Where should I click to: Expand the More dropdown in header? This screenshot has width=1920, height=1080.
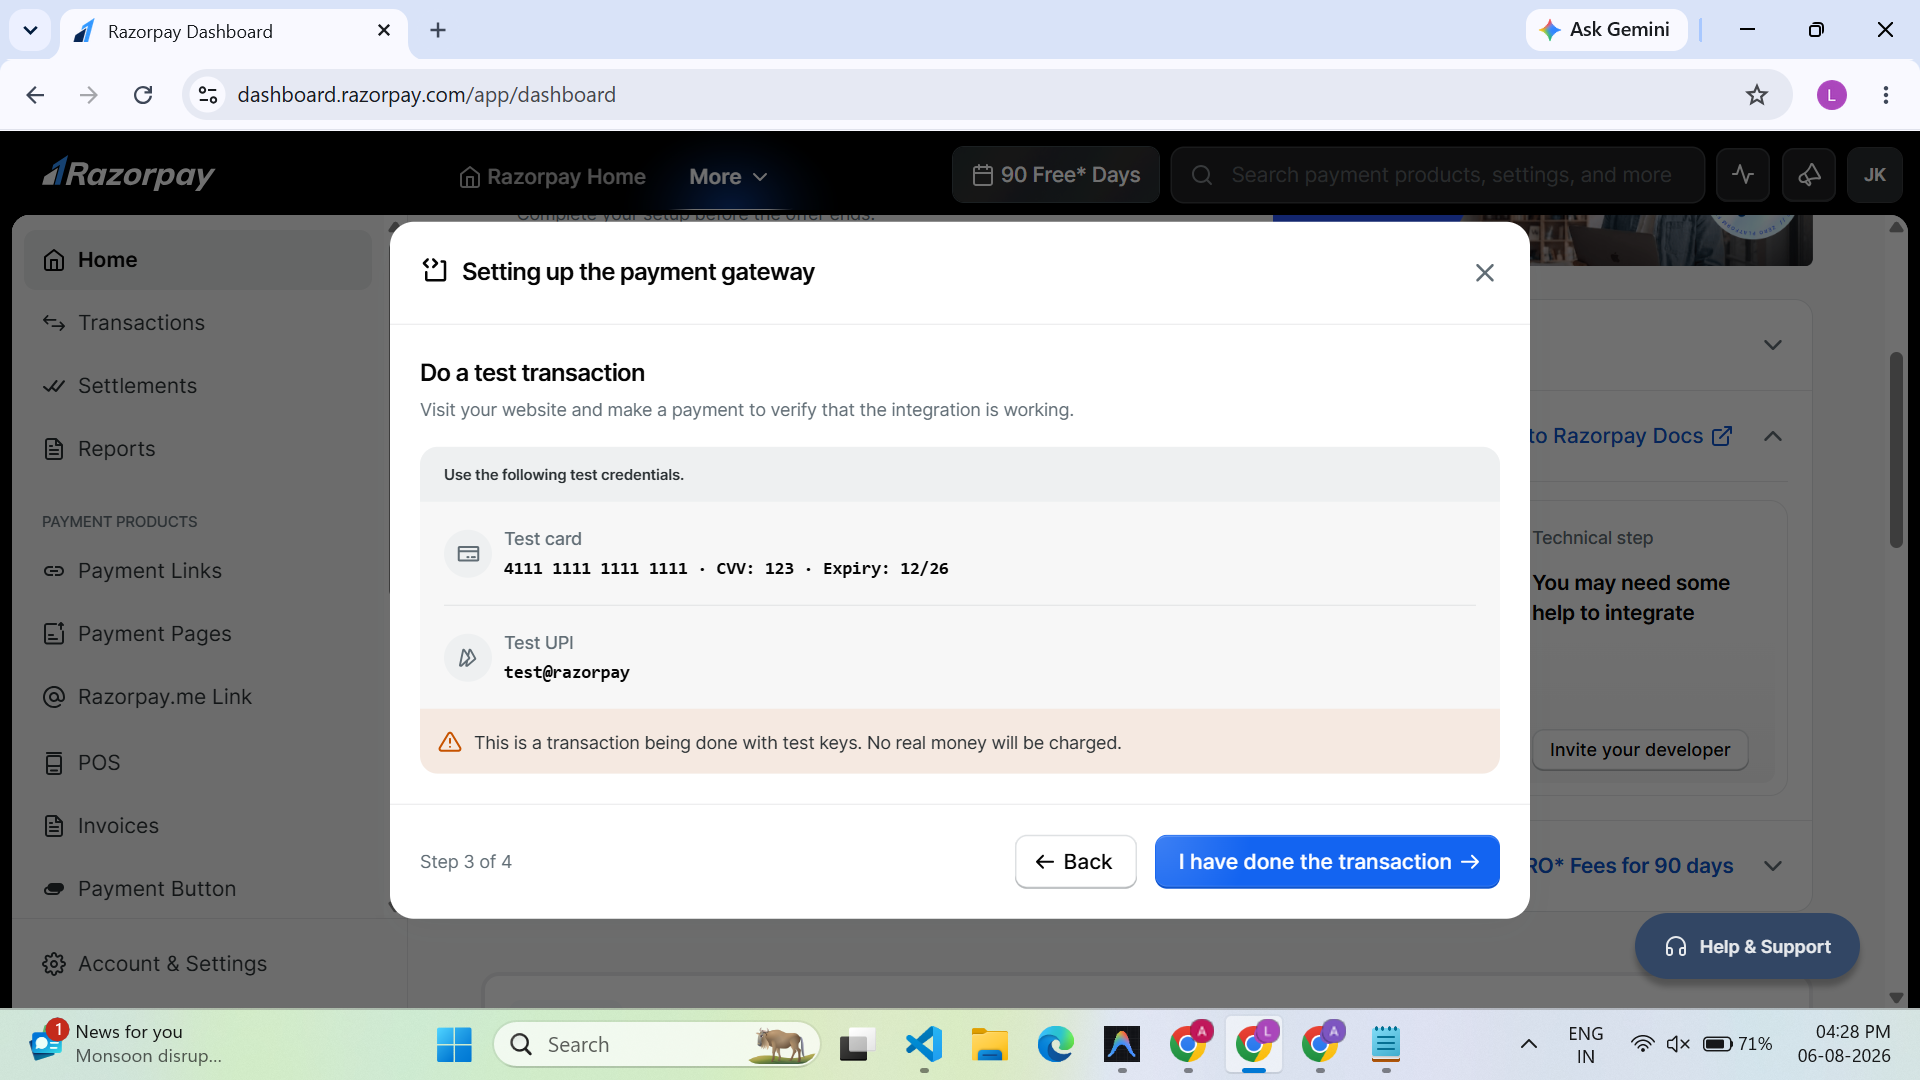(728, 177)
